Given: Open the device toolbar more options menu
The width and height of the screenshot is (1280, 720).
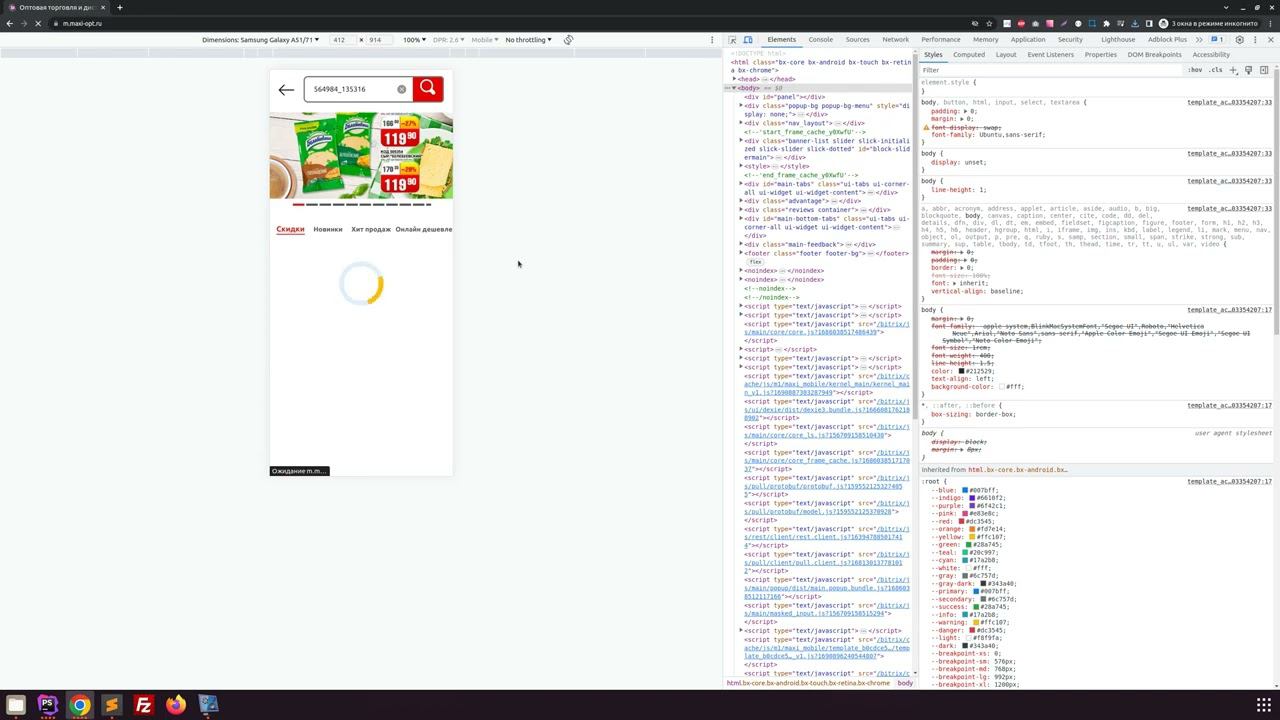Looking at the screenshot, I should tap(712, 40).
